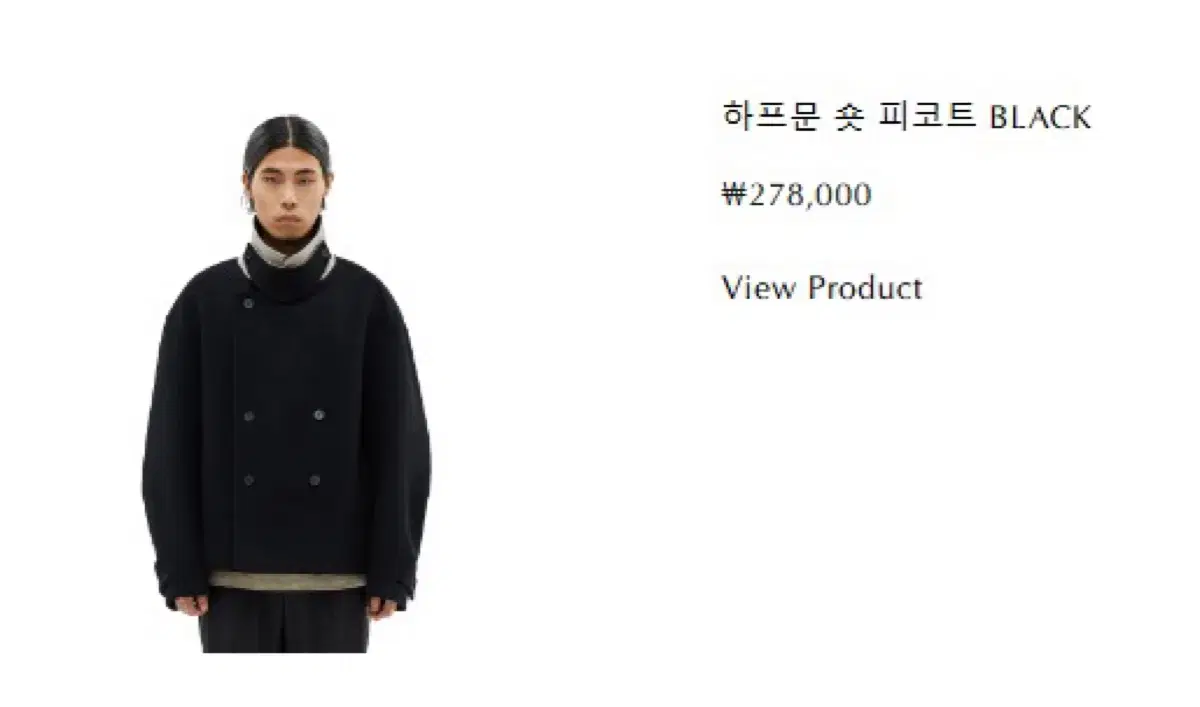The height and width of the screenshot is (707, 1200).
Task: Click the lower-left button on coat front
Action: click(x=248, y=480)
